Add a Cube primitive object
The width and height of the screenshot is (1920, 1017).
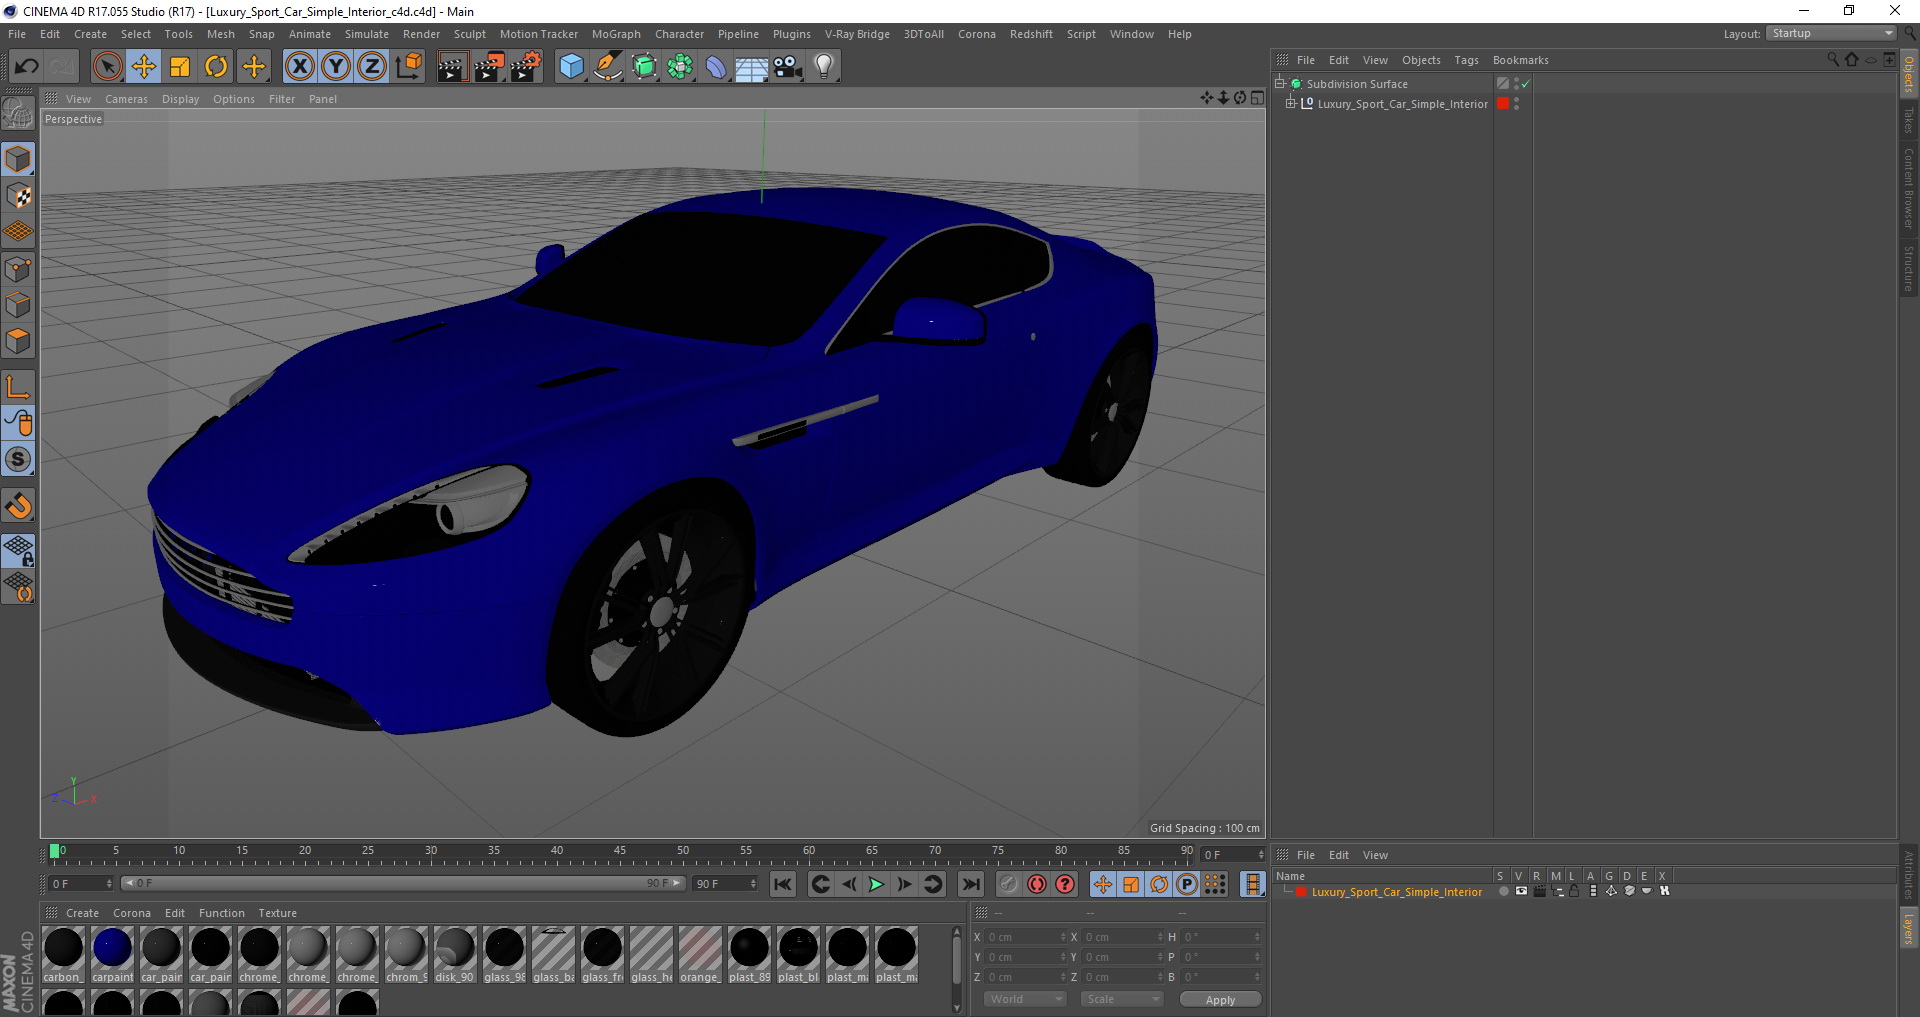pos(571,67)
